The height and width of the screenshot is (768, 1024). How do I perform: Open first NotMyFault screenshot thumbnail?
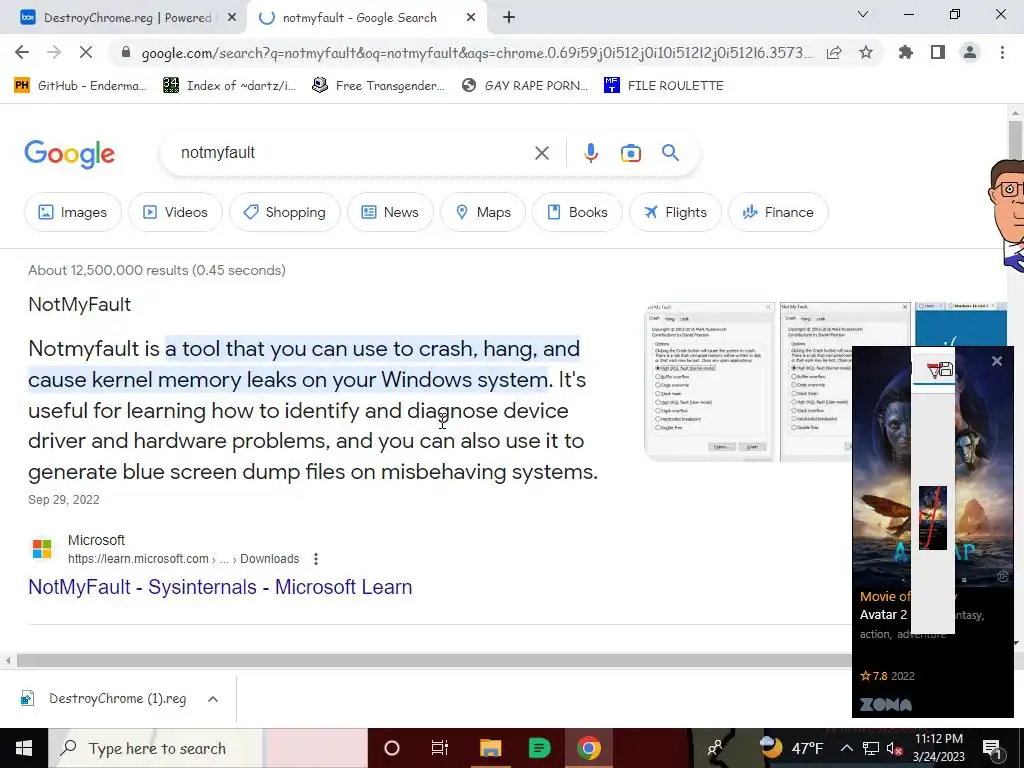[x=710, y=383]
